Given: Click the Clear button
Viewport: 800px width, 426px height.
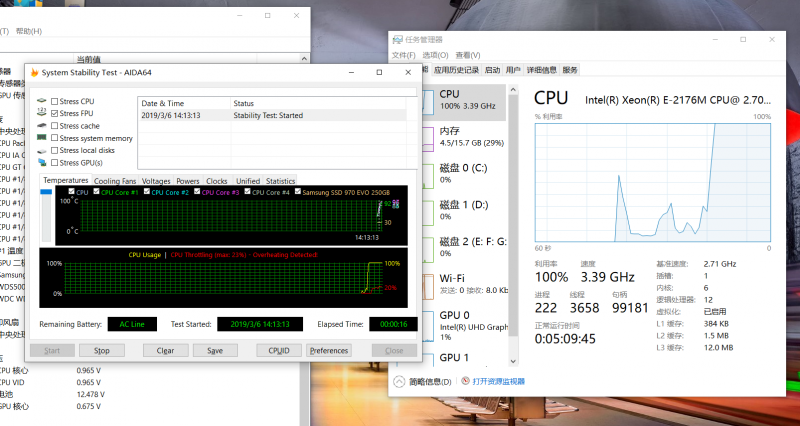Looking at the screenshot, I should point(165,350).
